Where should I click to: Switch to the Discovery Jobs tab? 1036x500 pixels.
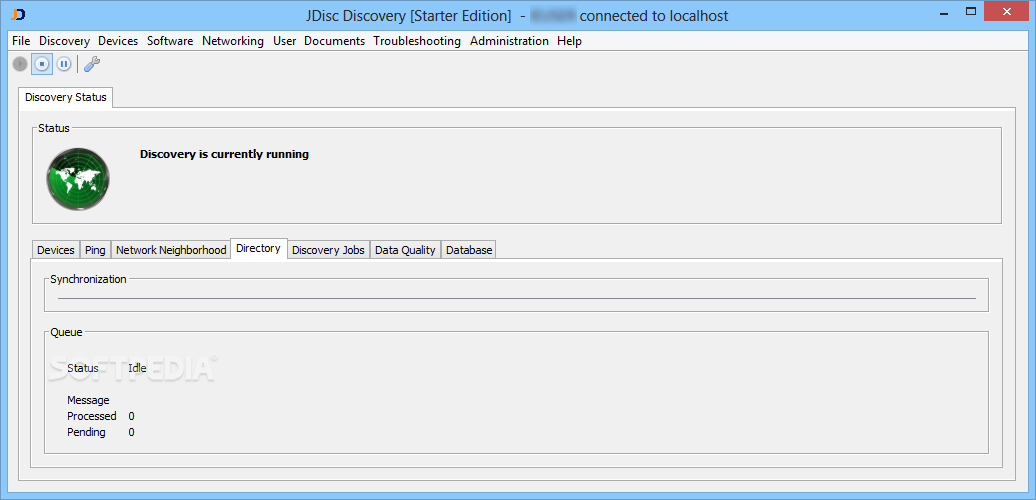328,250
